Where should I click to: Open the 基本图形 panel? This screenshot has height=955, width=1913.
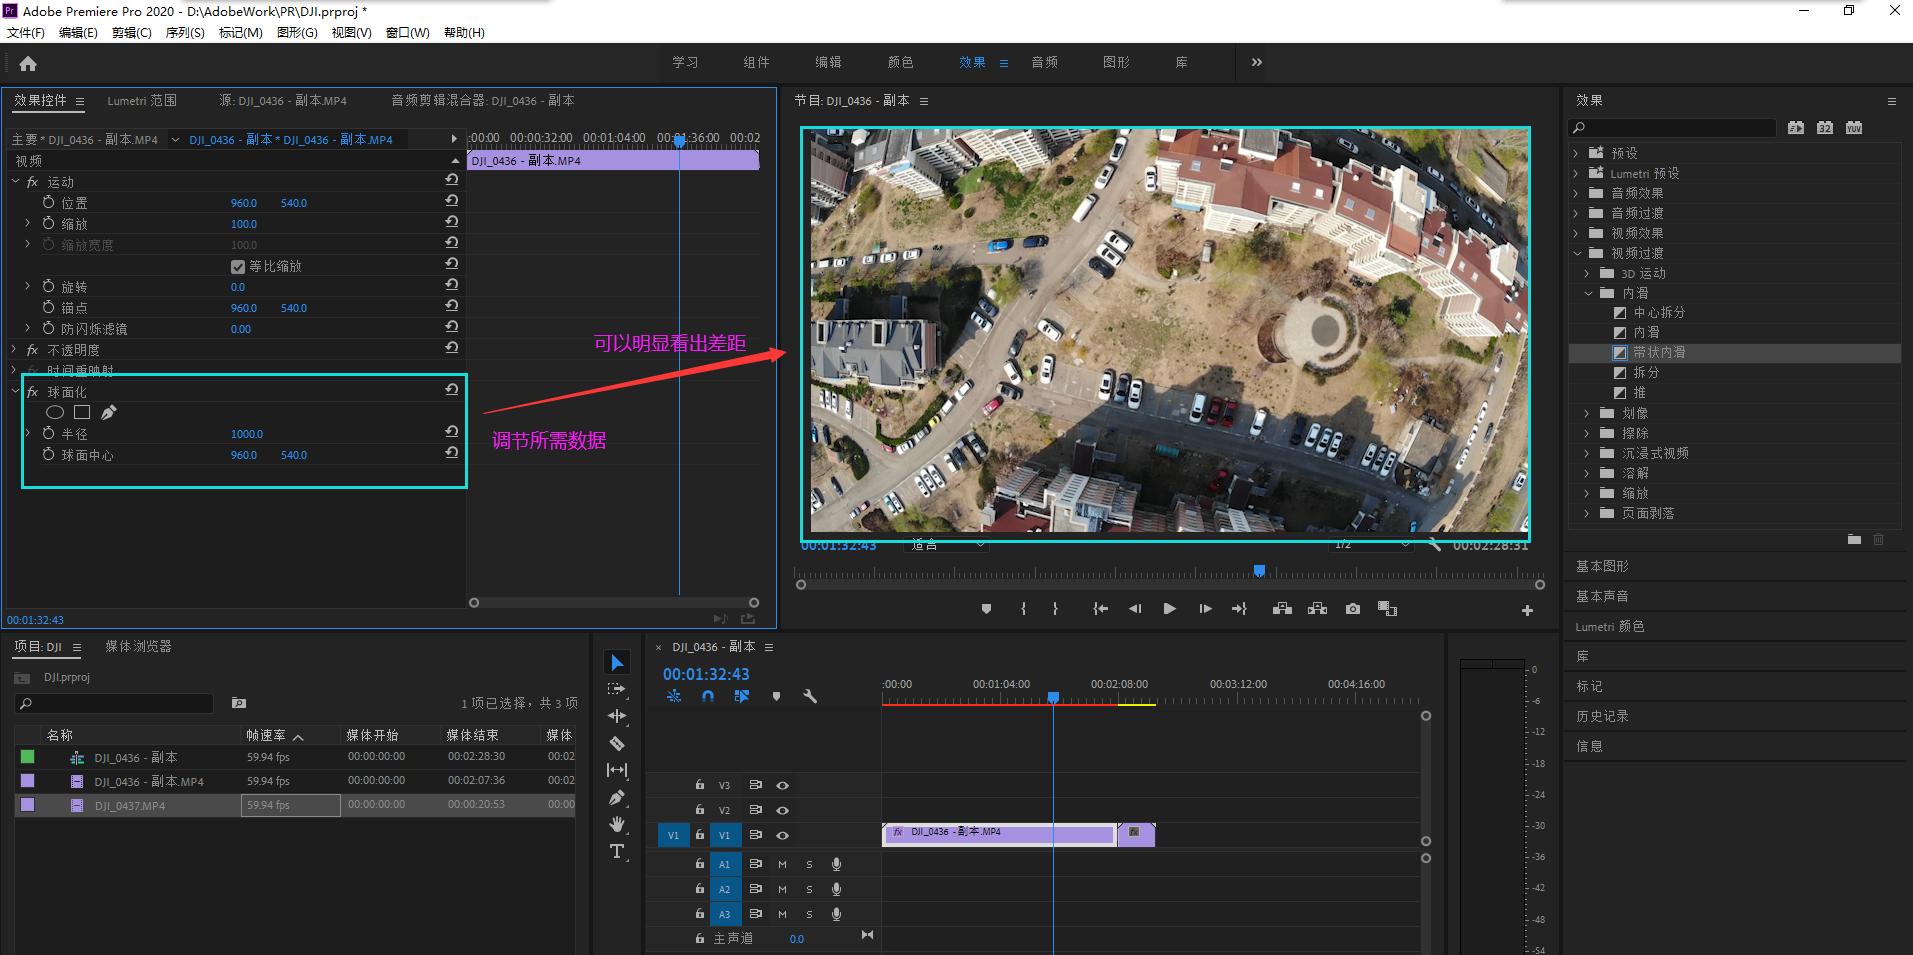point(1602,566)
